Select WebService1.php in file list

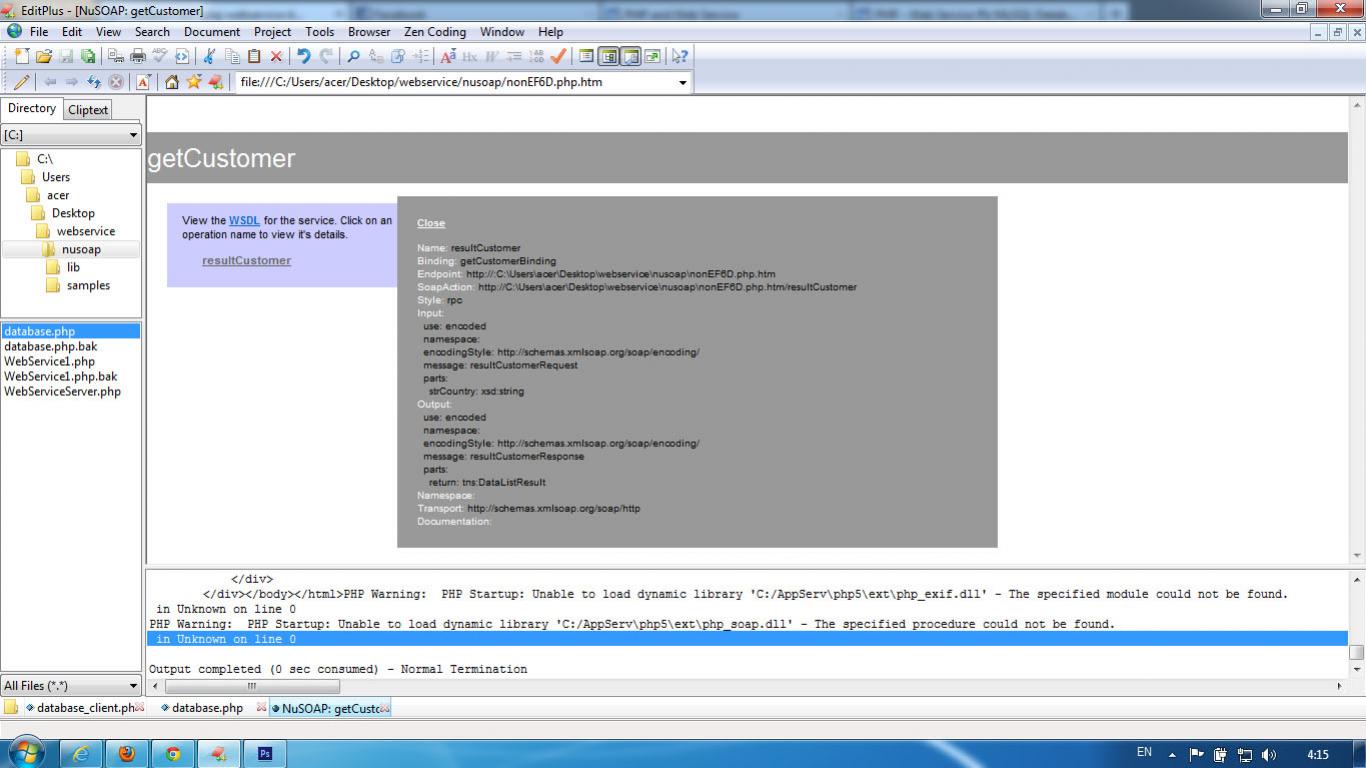tap(49, 361)
